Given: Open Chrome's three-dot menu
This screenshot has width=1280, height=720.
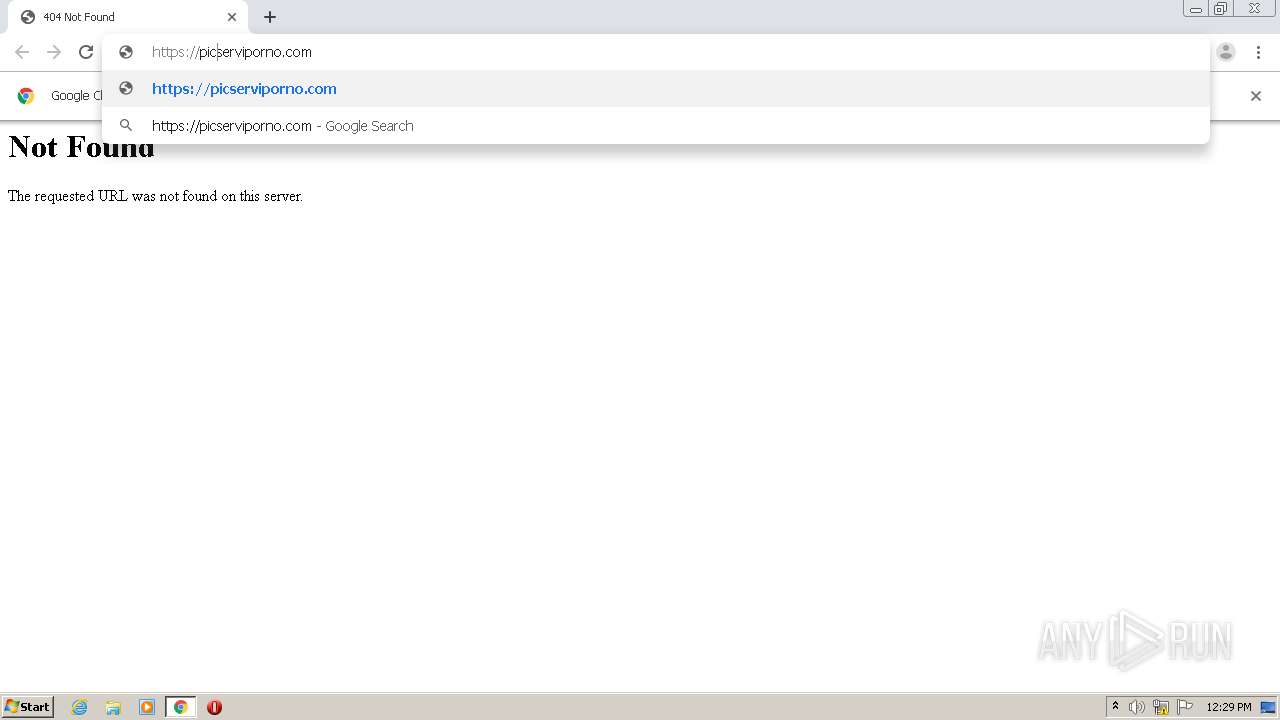Looking at the screenshot, I should click(x=1258, y=52).
